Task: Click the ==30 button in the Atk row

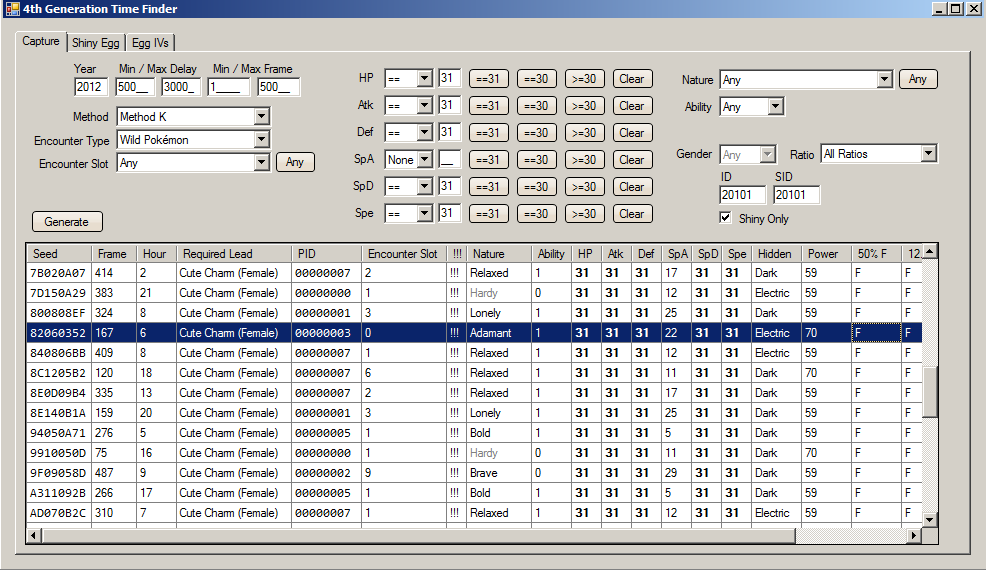Action: [536, 106]
